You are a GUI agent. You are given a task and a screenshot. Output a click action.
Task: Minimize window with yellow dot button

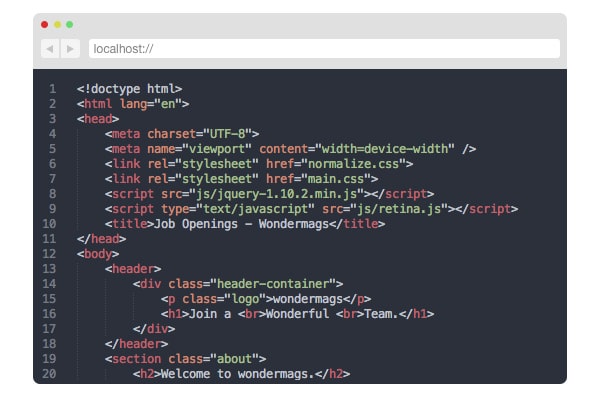click(x=57, y=24)
